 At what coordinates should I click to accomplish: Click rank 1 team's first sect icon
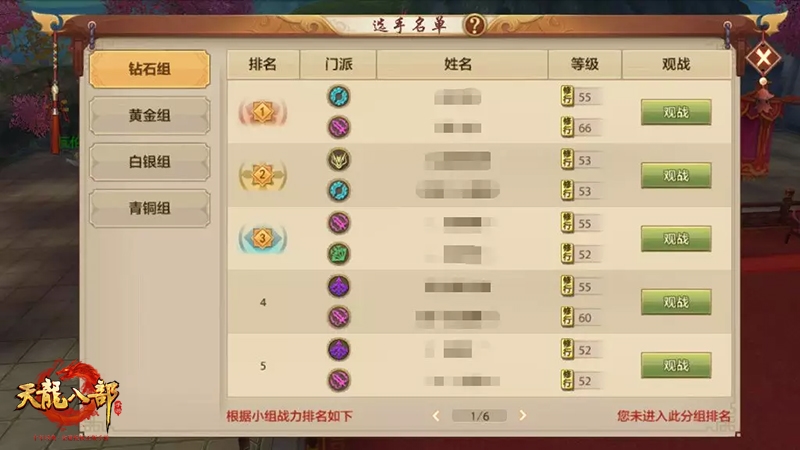[x=338, y=96]
